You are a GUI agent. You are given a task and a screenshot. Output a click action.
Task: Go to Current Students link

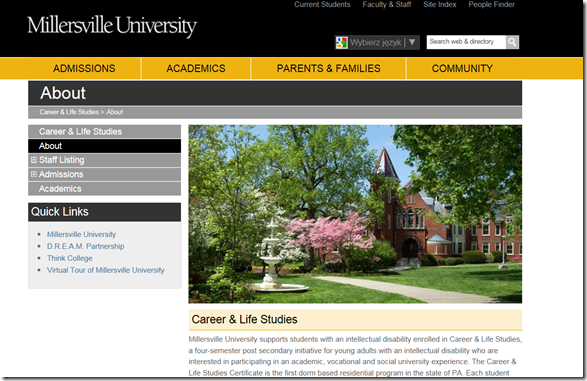322,4
